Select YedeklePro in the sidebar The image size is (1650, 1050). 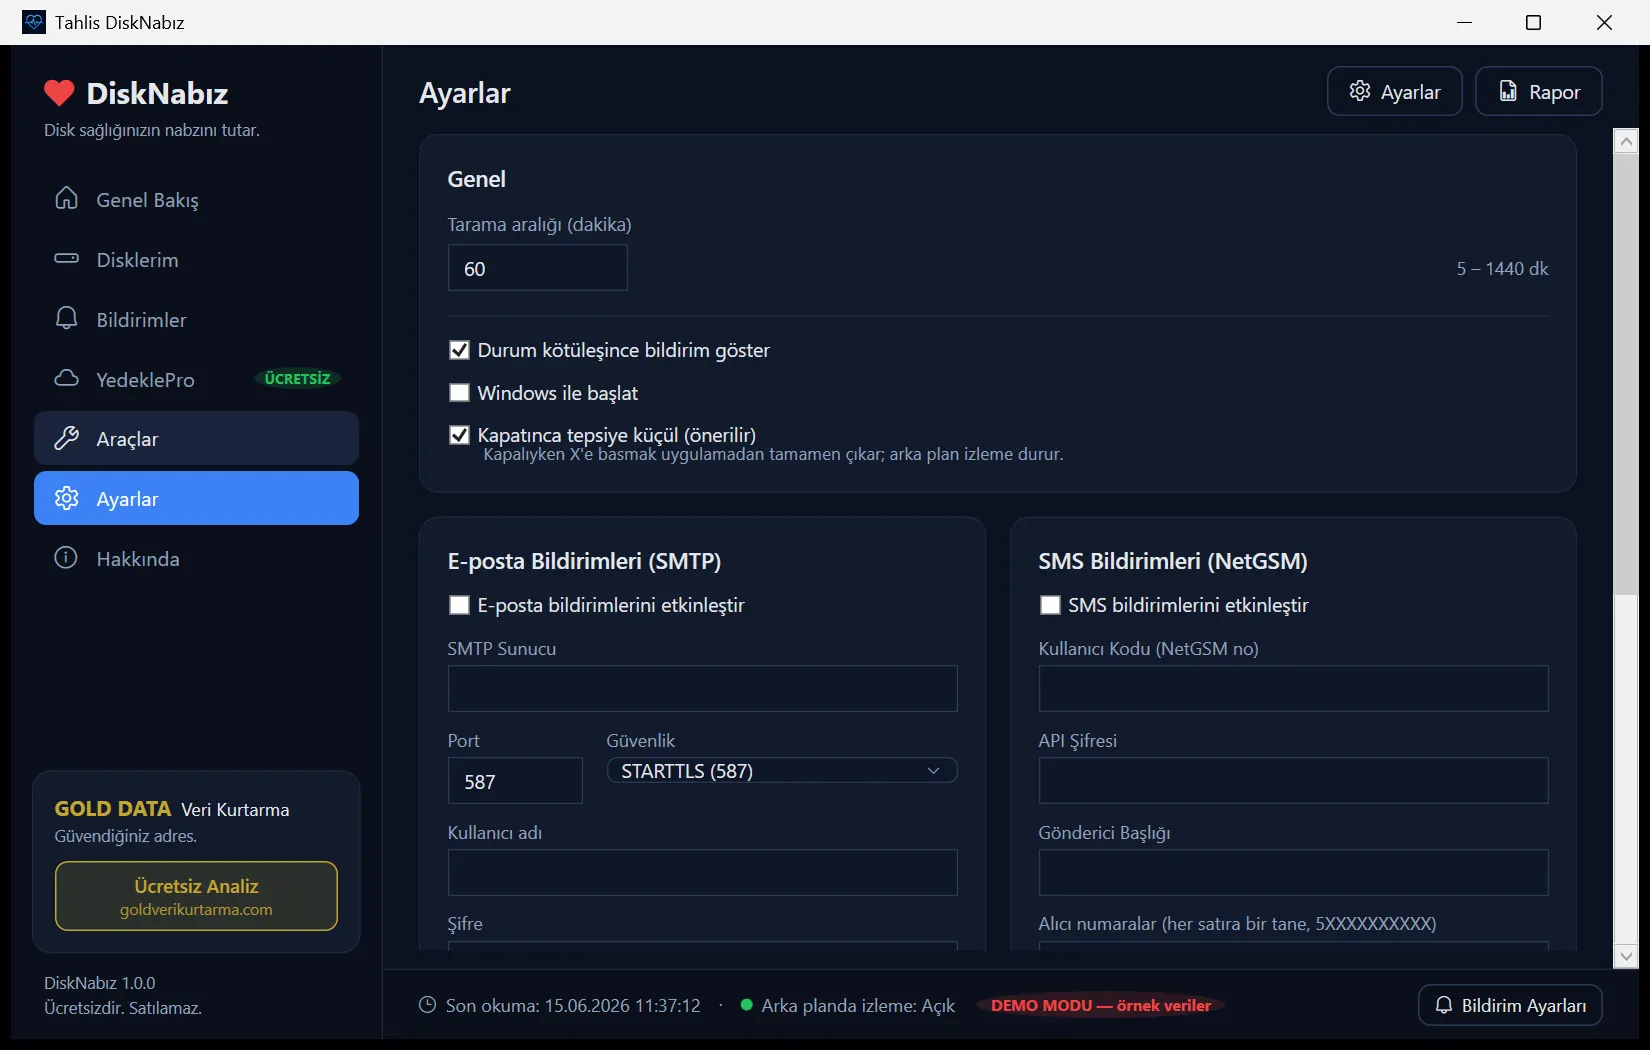196,379
